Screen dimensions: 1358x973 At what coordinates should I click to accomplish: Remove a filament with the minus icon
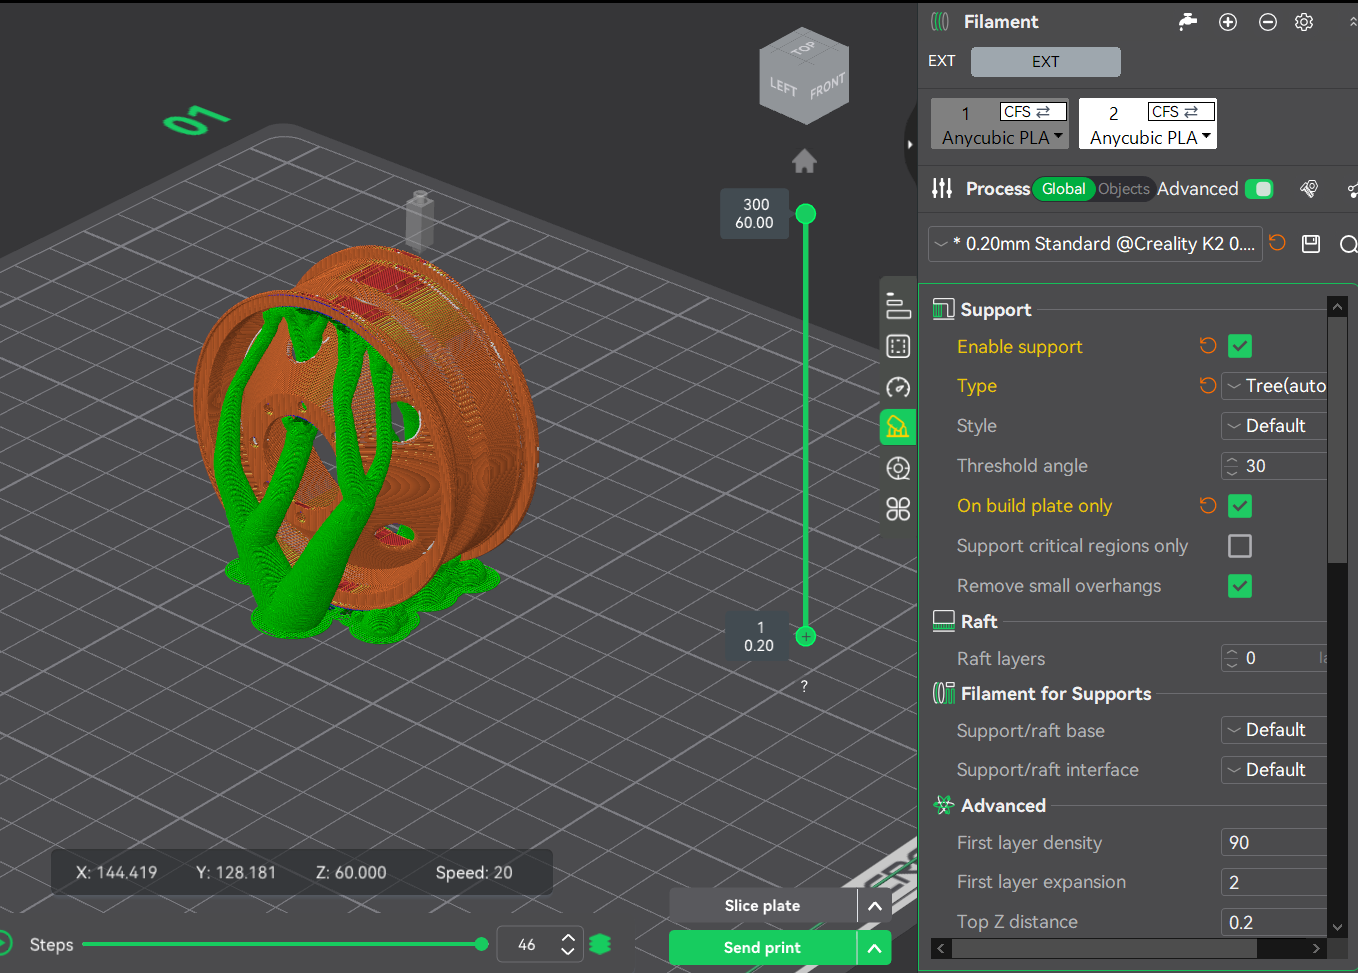click(x=1267, y=22)
